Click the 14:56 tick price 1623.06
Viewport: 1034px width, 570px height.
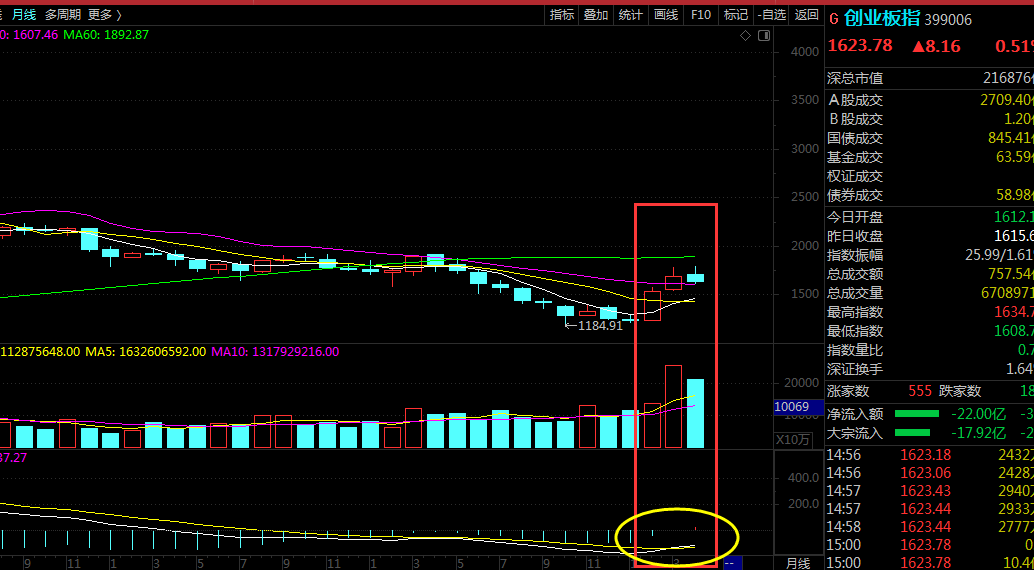tap(925, 472)
